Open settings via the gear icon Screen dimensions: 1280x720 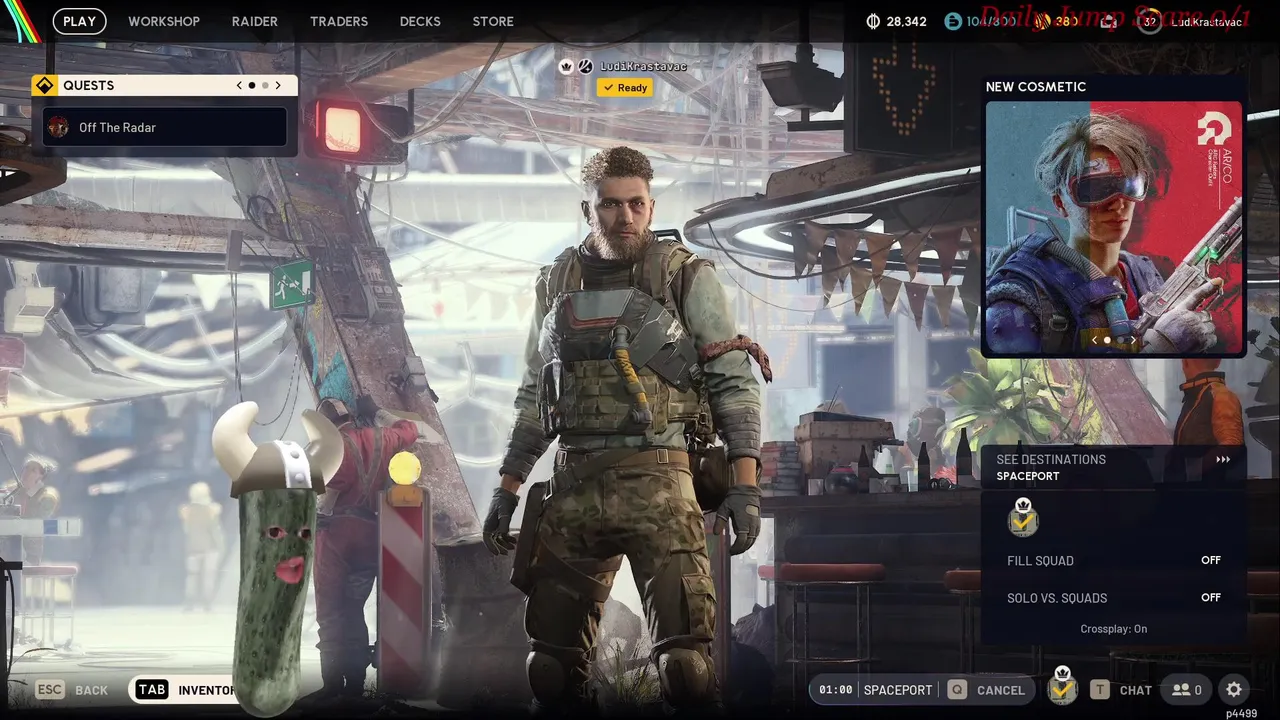pos(1234,690)
